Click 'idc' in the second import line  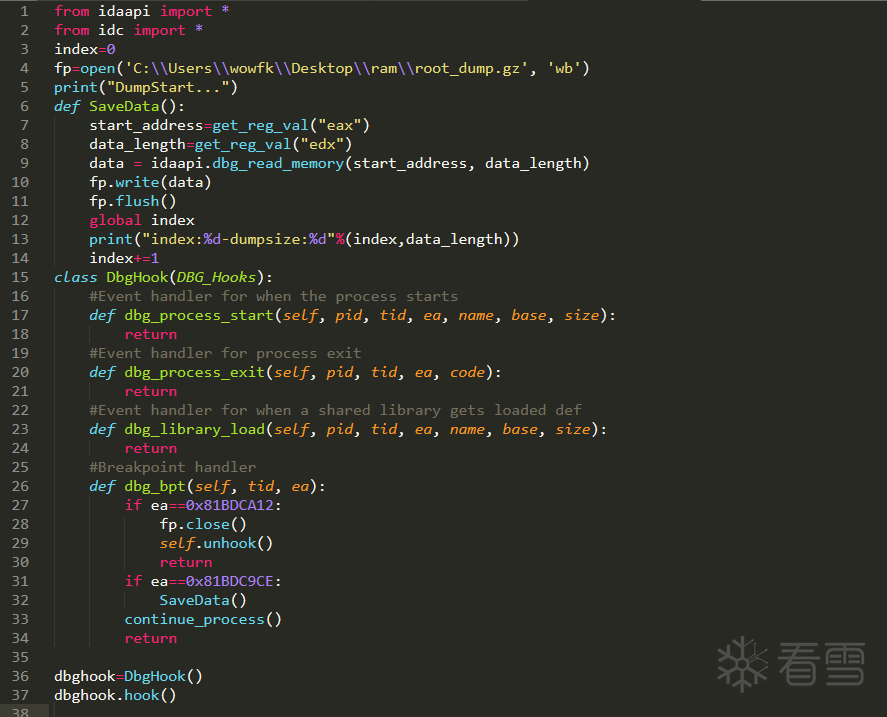coord(111,31)
